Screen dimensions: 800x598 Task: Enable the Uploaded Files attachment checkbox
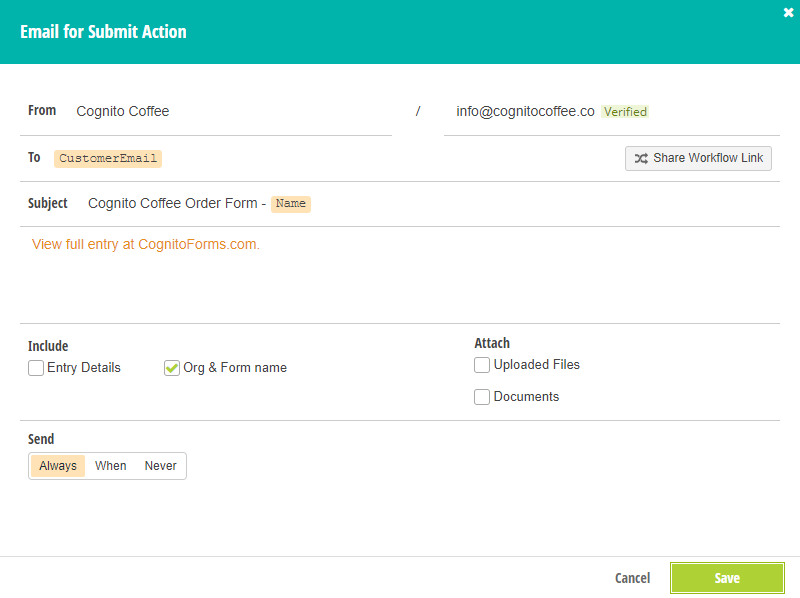482,365
